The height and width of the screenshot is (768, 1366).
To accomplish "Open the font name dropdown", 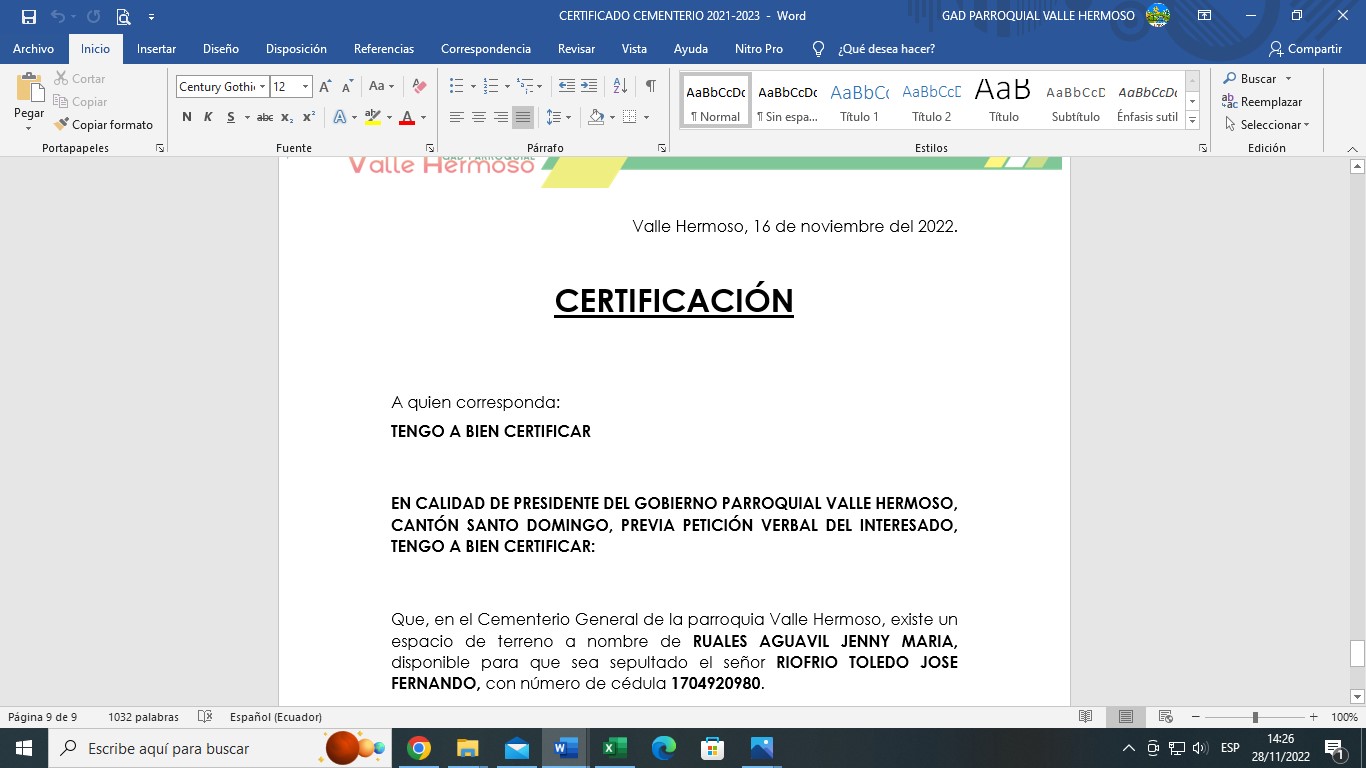I will 263,87.
